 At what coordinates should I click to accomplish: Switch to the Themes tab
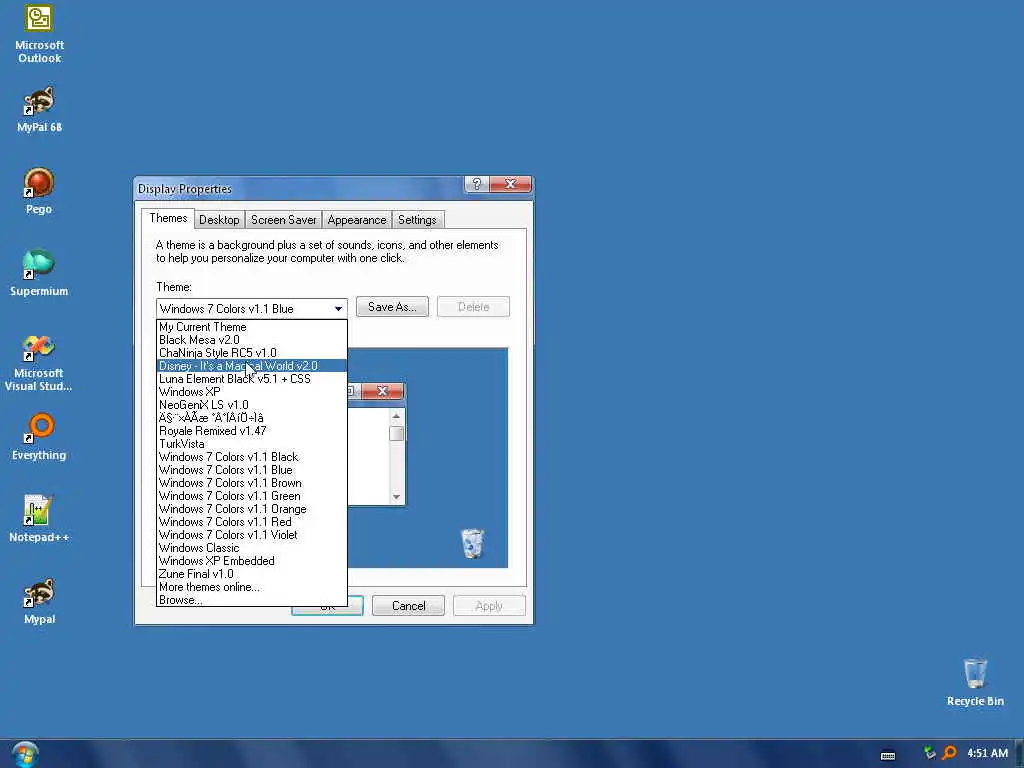pos(168,218)
